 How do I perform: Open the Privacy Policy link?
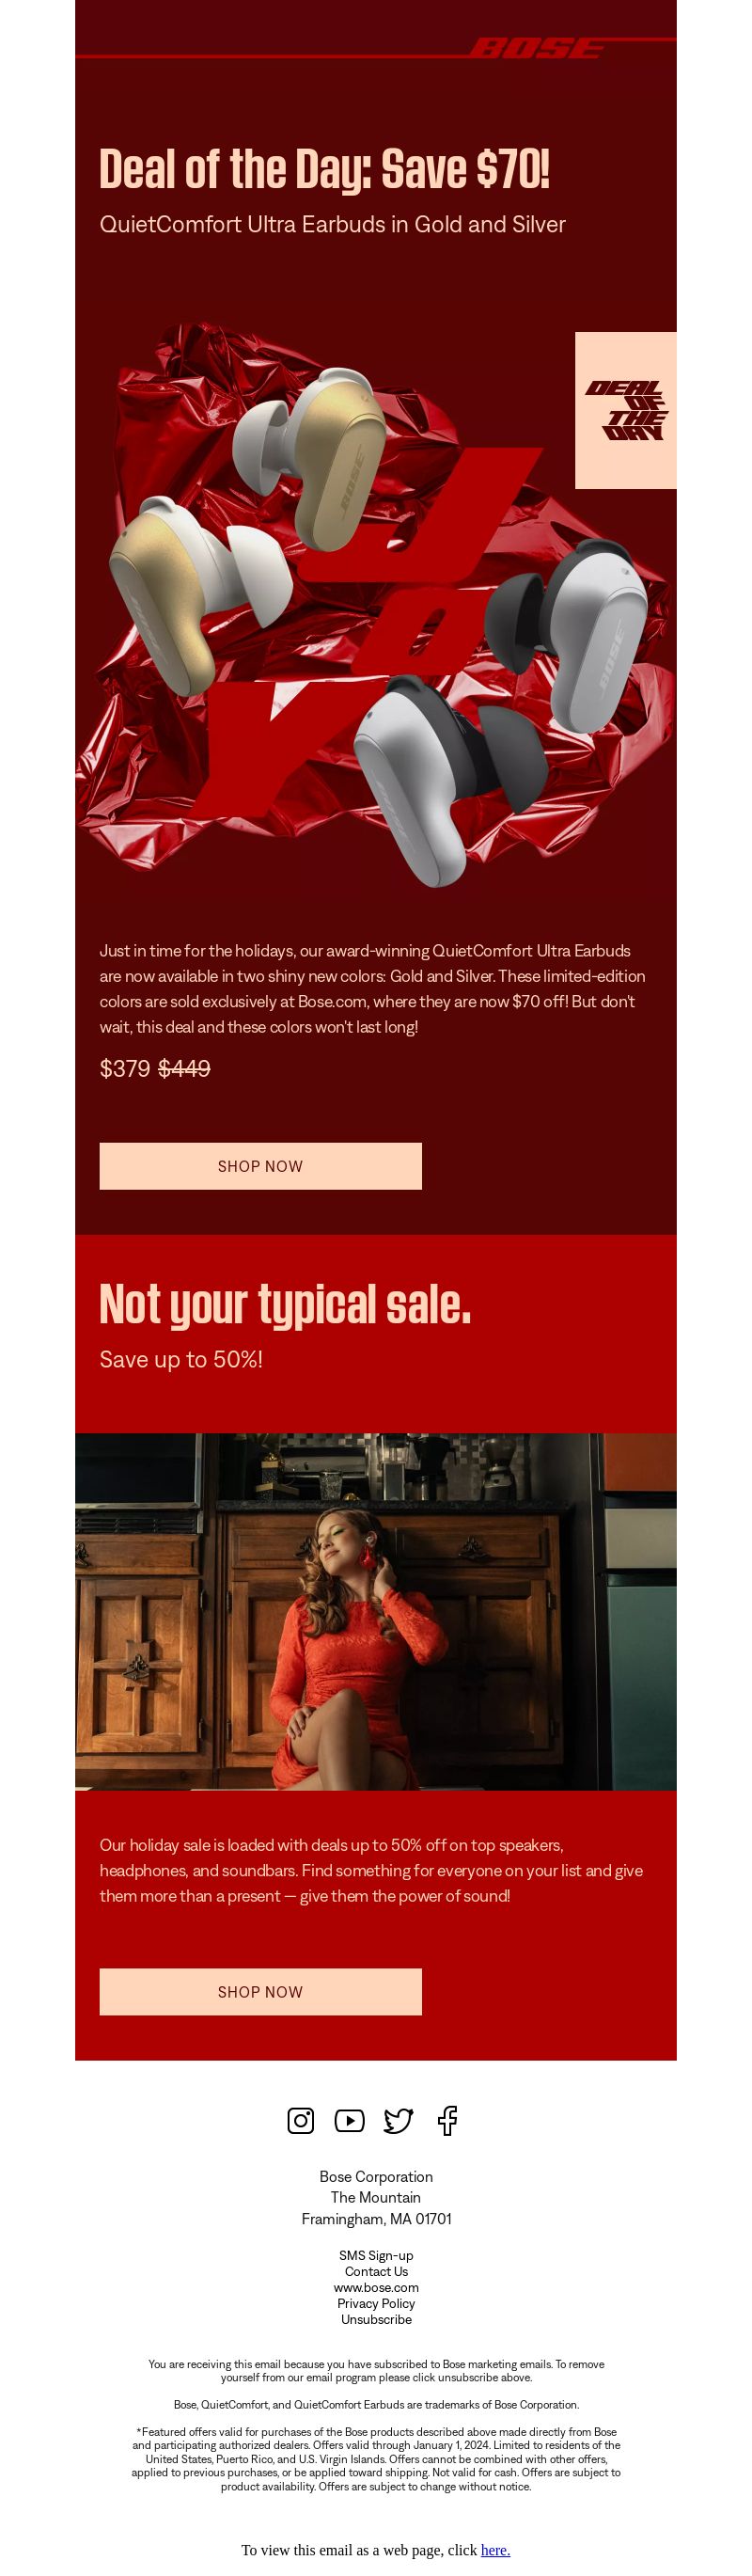tap(376, 2303)
